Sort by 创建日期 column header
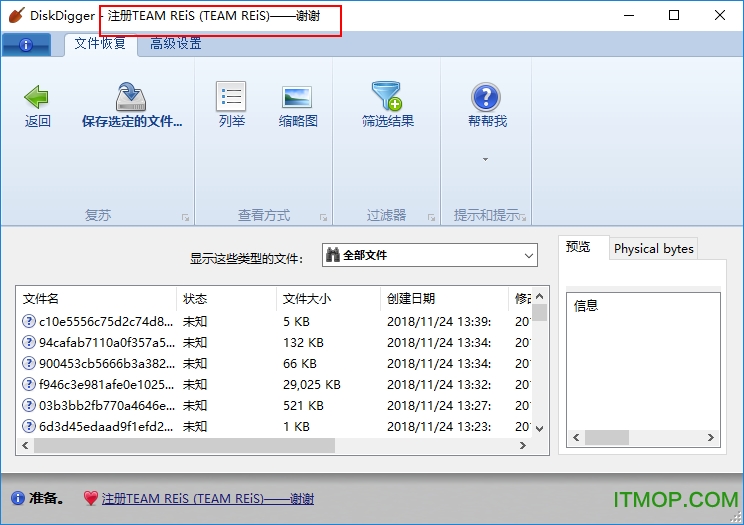The height and width of the screenshot is (525, 744). (x=444, y=299)
